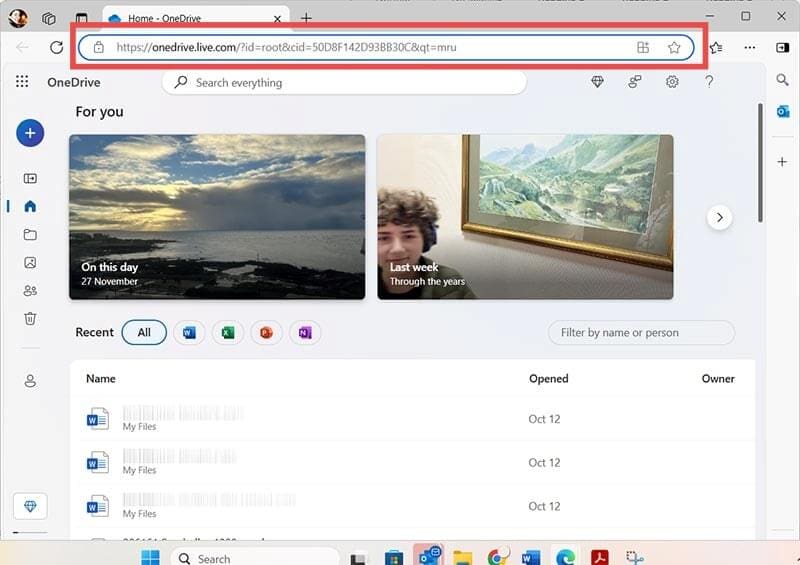
Task: View site information lock icon
Action: pos(98,47)
